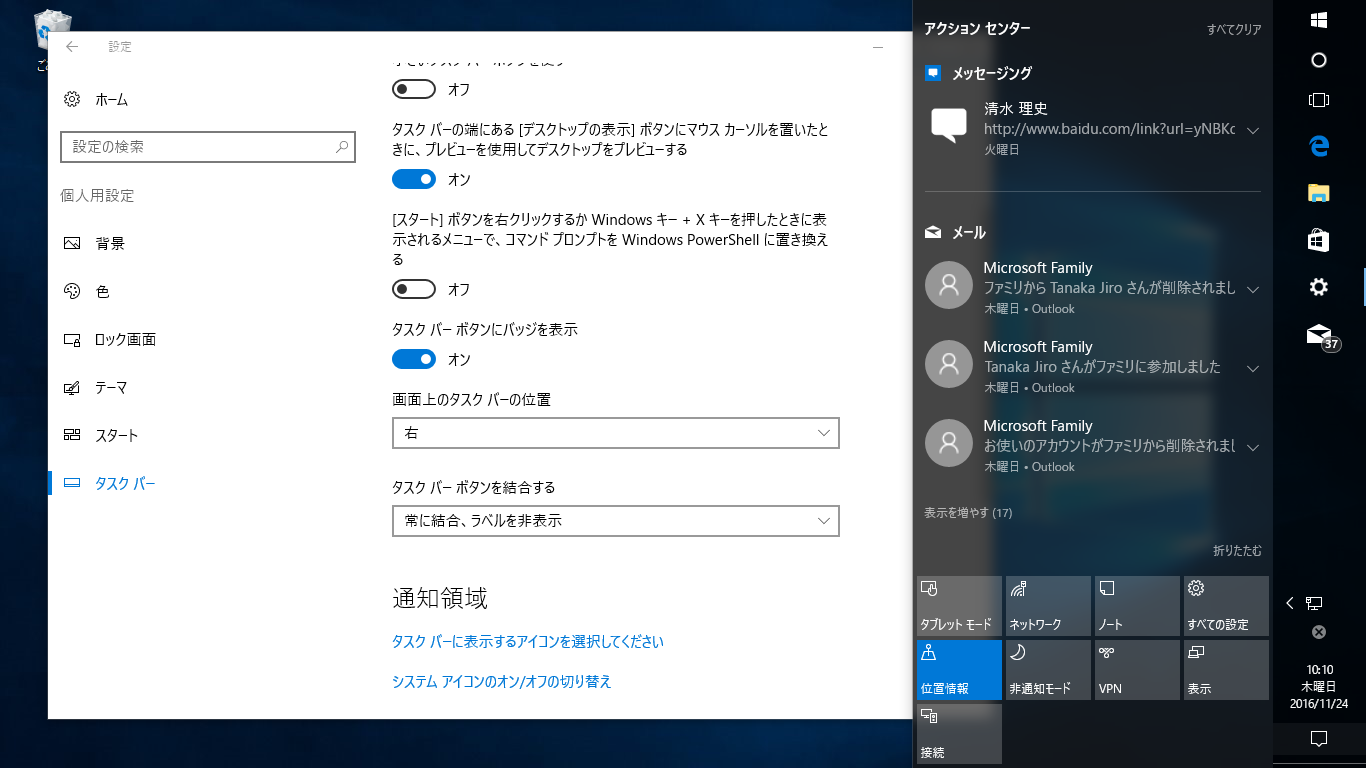Open the 接続 quick action tile

click(958, 731)
